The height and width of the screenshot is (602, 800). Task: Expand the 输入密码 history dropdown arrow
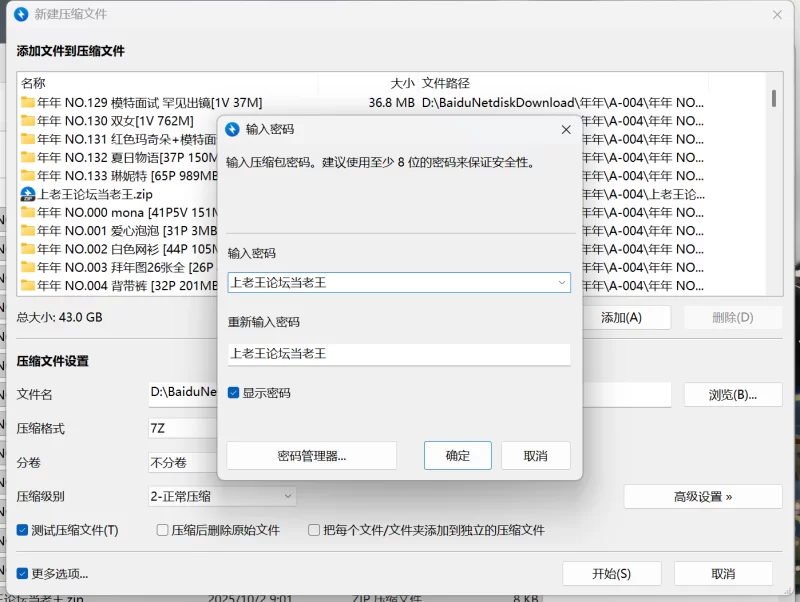coord(561,283)
